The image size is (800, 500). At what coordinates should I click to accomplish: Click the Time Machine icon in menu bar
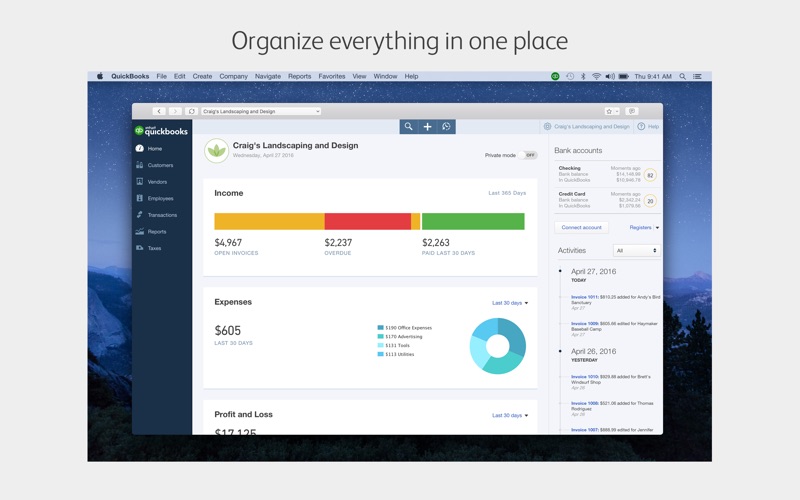[570, 76]
